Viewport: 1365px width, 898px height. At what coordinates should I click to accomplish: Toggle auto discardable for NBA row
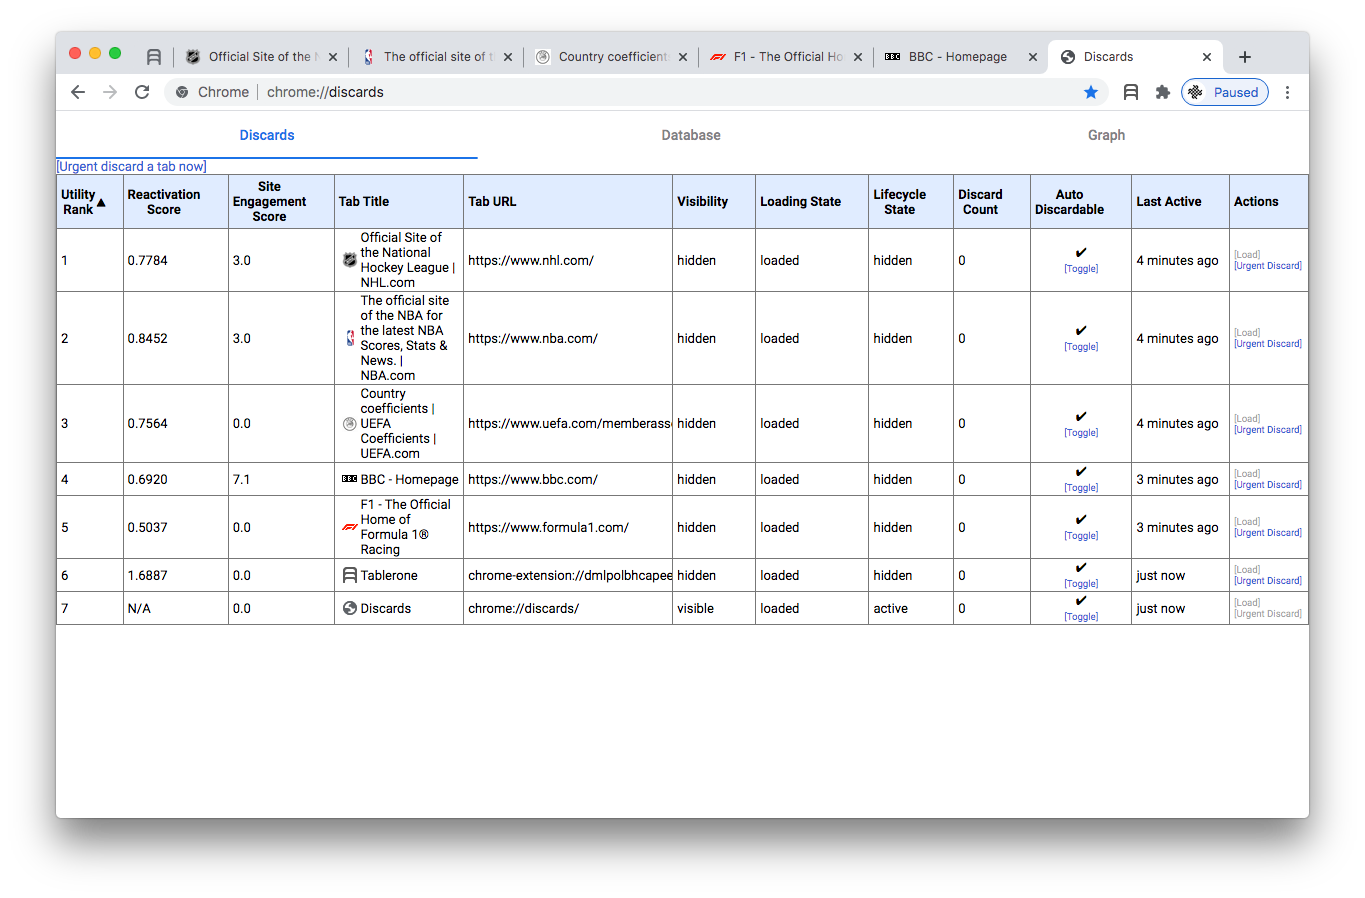1081,347
